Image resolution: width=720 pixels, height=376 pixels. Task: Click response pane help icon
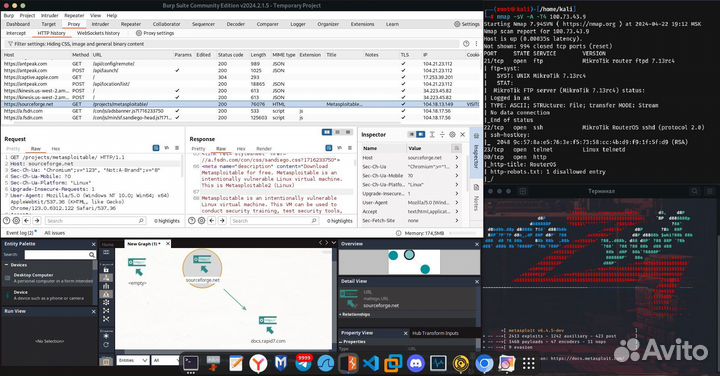tap(191, 221)
